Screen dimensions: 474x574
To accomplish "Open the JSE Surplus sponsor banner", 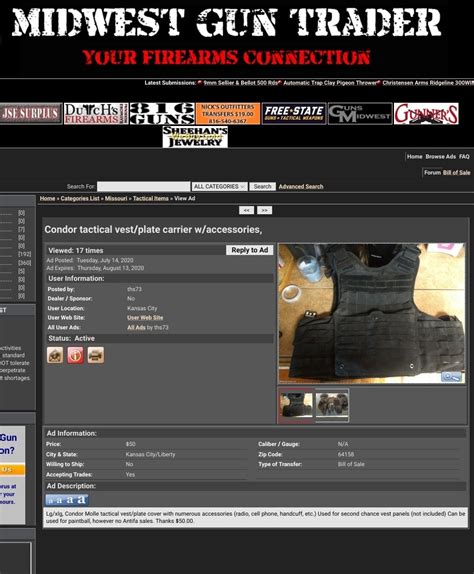I will coord(31,113).
